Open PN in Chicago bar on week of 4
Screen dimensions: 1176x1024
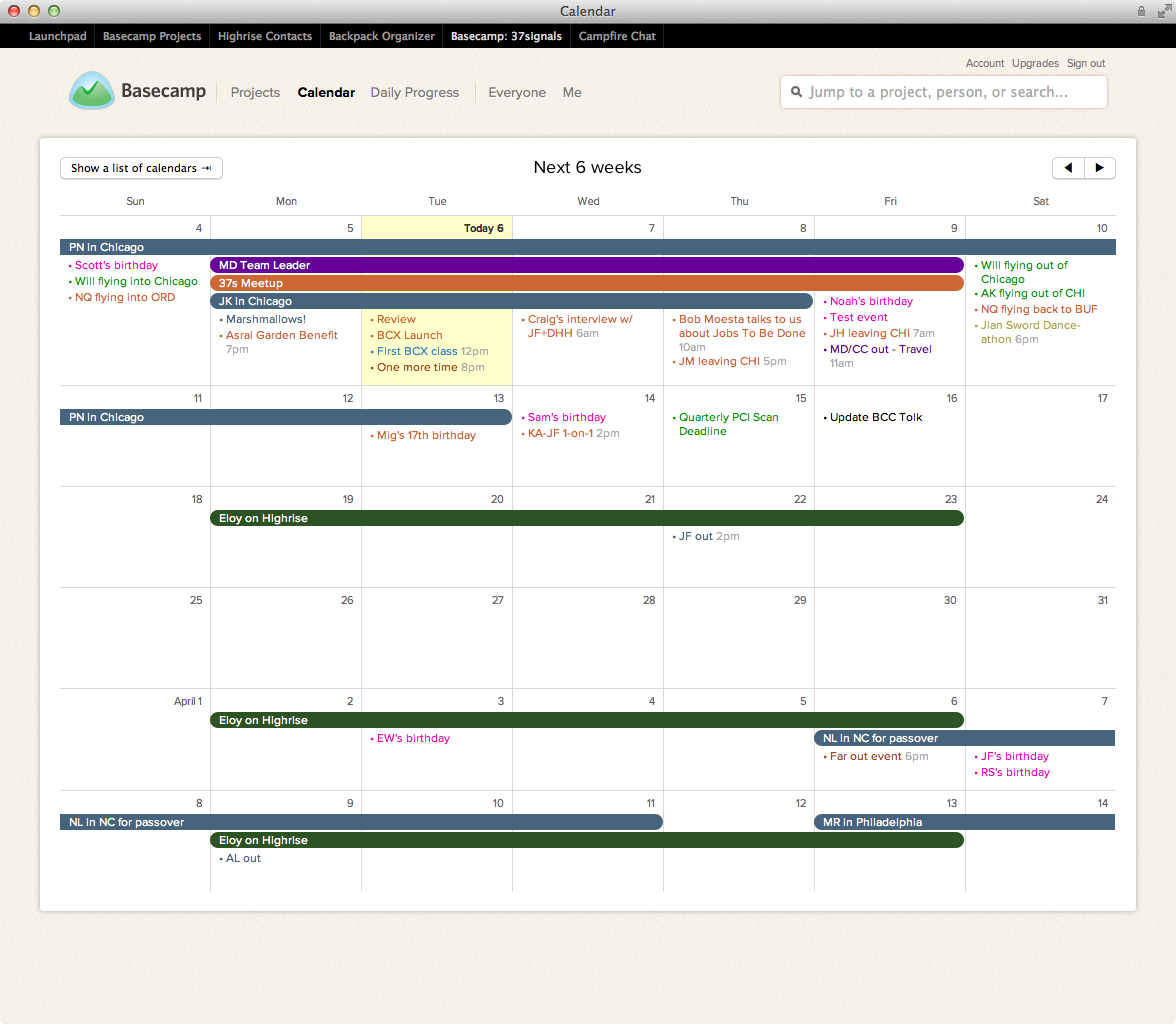point(587,247)
